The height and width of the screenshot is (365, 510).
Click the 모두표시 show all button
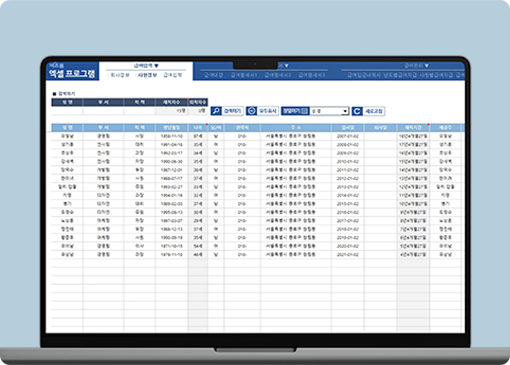(x=262, y=111)
